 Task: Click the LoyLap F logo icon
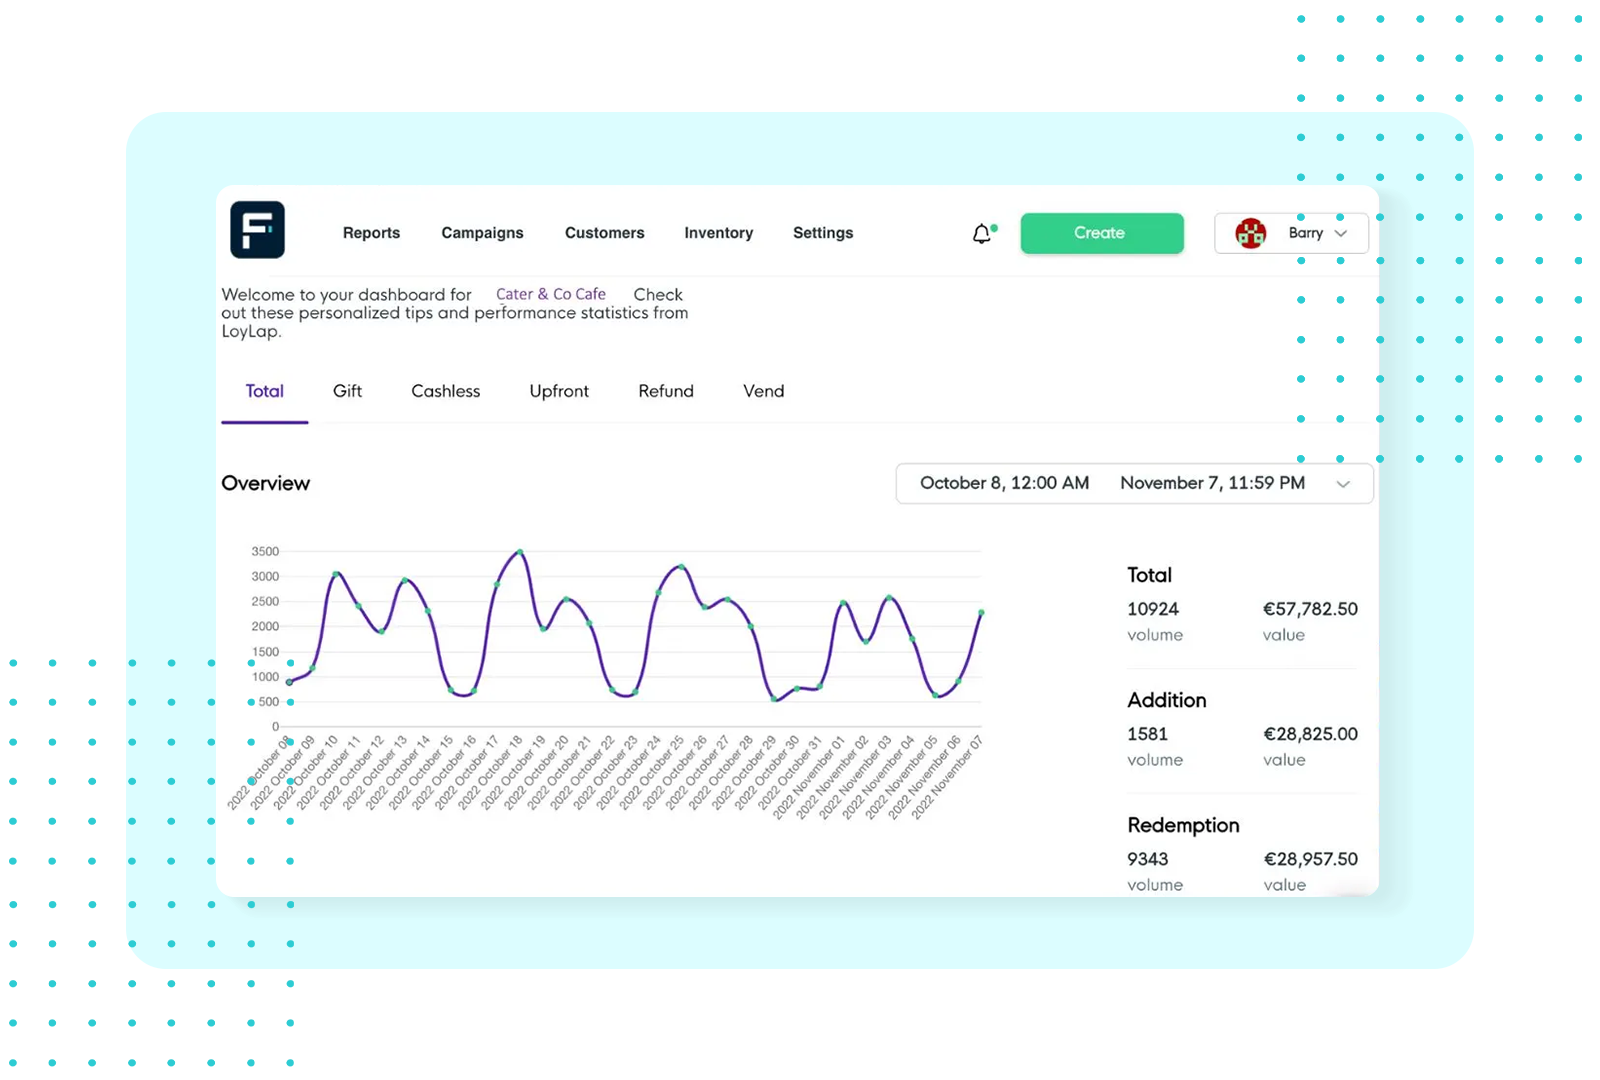(257, 230)
